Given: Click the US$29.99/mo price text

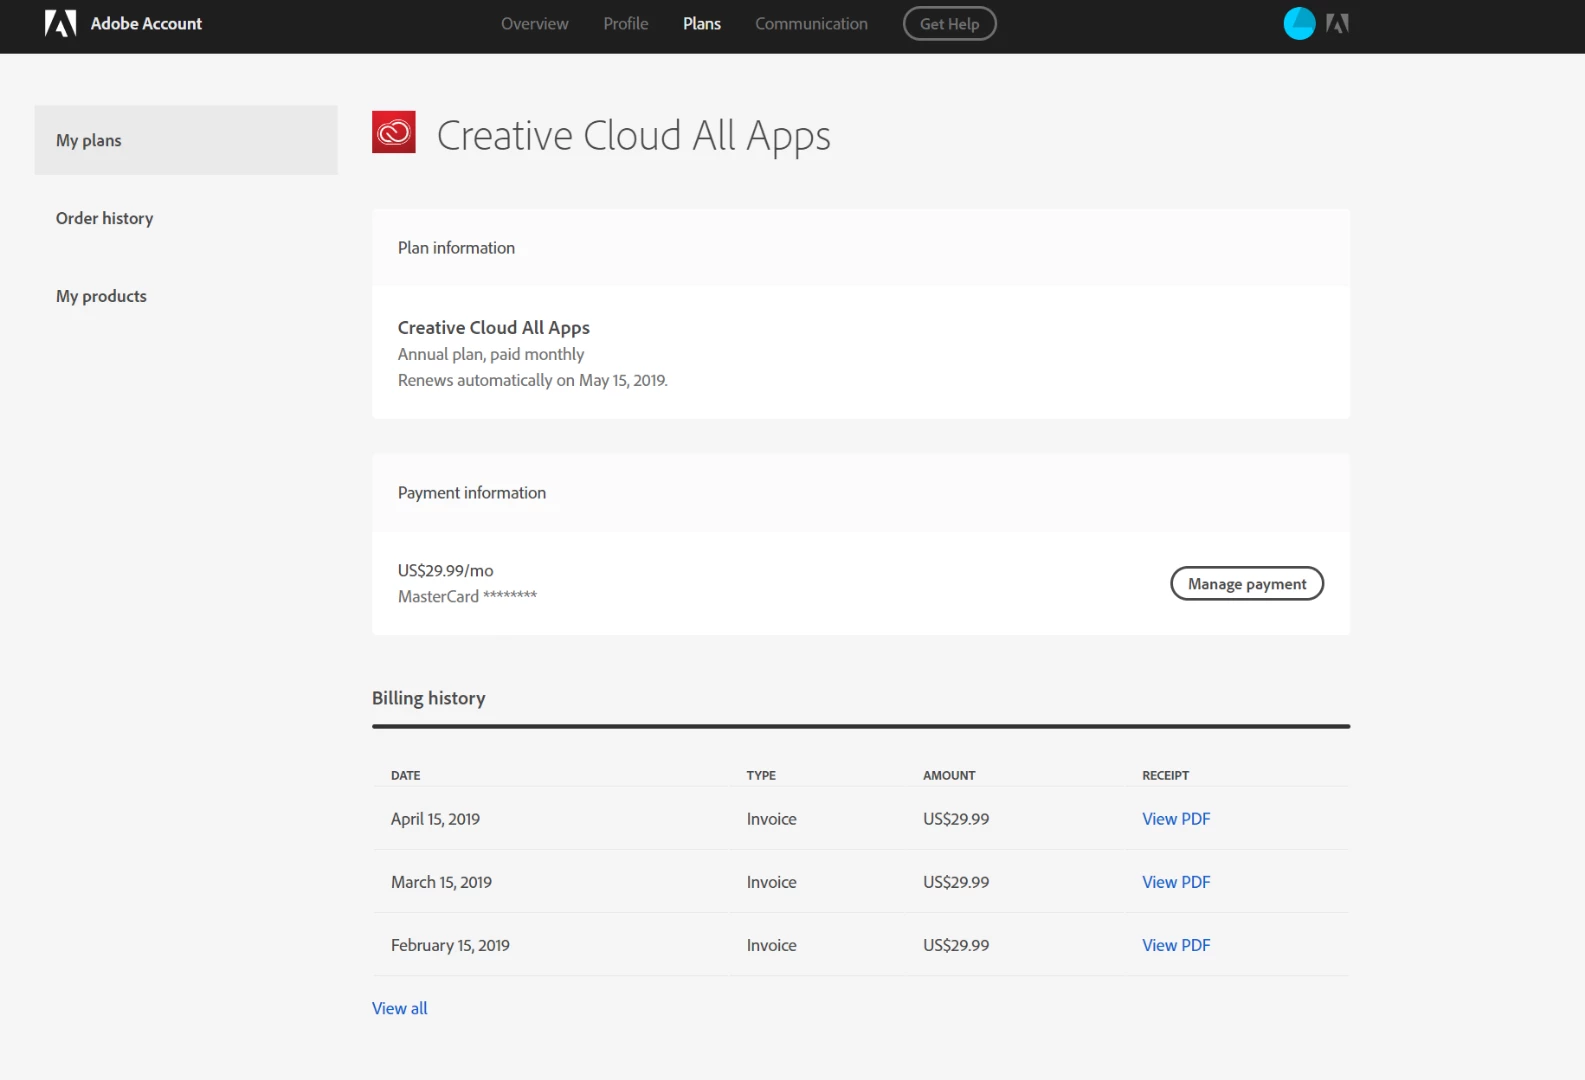Looking at the screenshot, I should (446, 570).
